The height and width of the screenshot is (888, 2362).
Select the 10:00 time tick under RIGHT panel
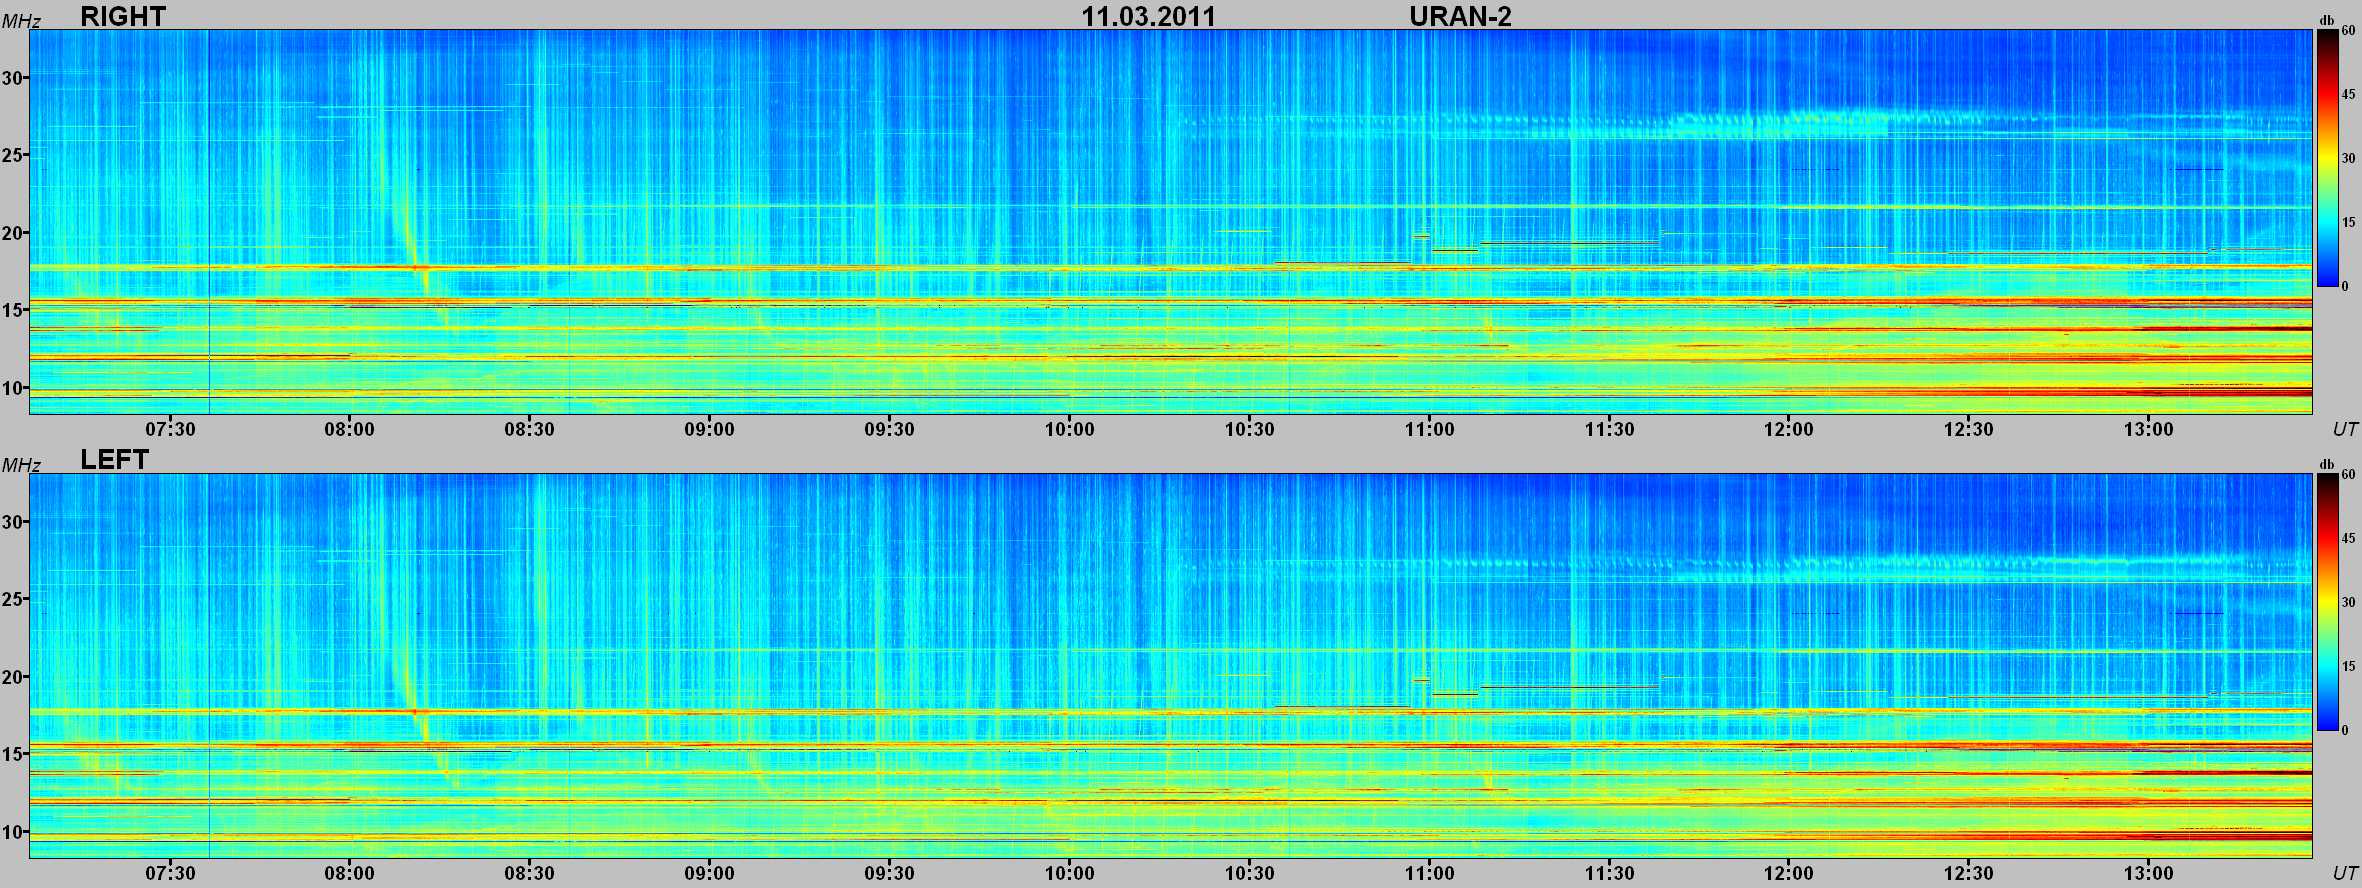pos(1069,430)
